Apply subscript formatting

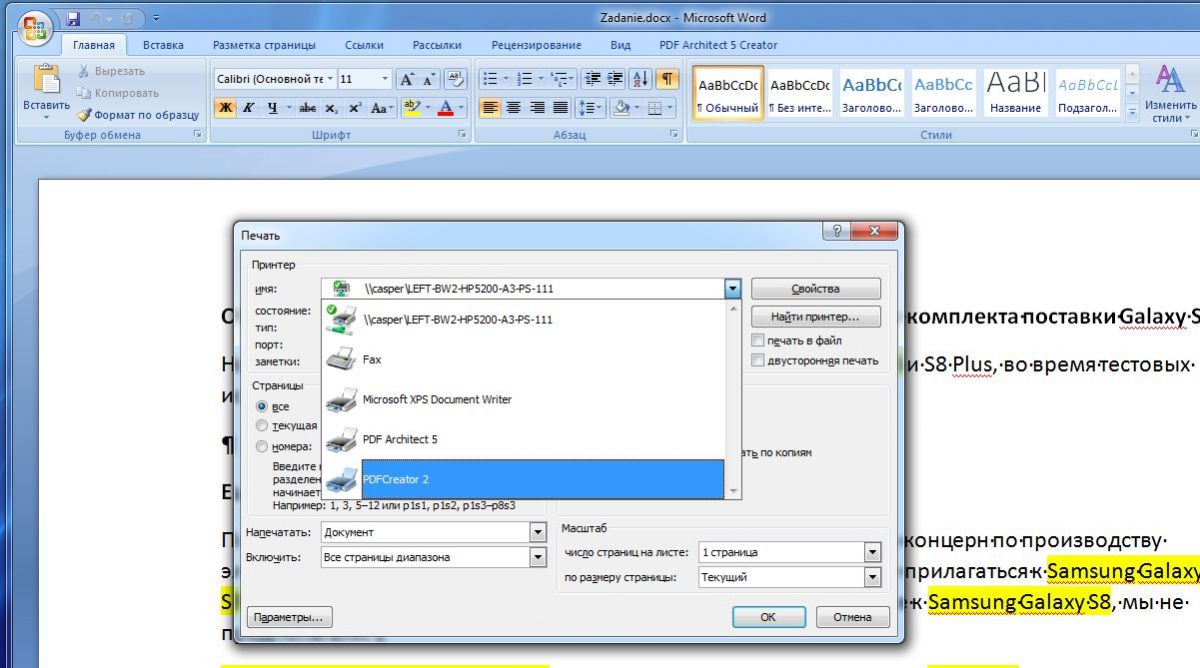click(x=332, y=108)
